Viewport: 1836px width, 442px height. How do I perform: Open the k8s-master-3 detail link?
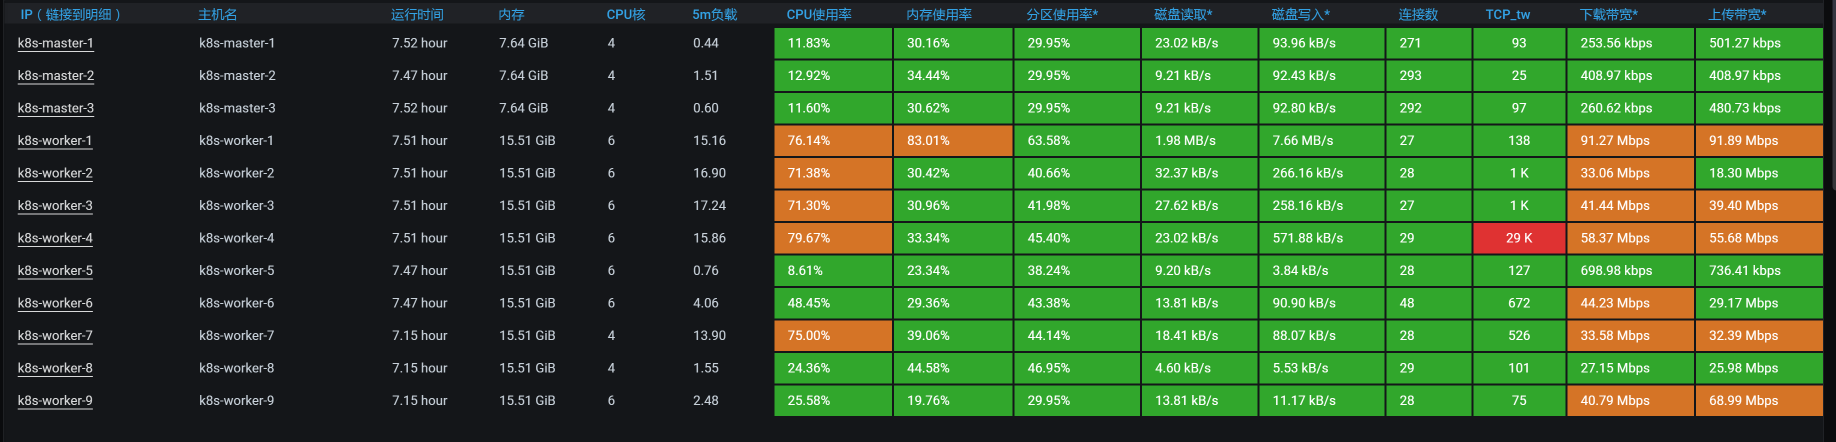pyautogui.click(x=55, y=108)
